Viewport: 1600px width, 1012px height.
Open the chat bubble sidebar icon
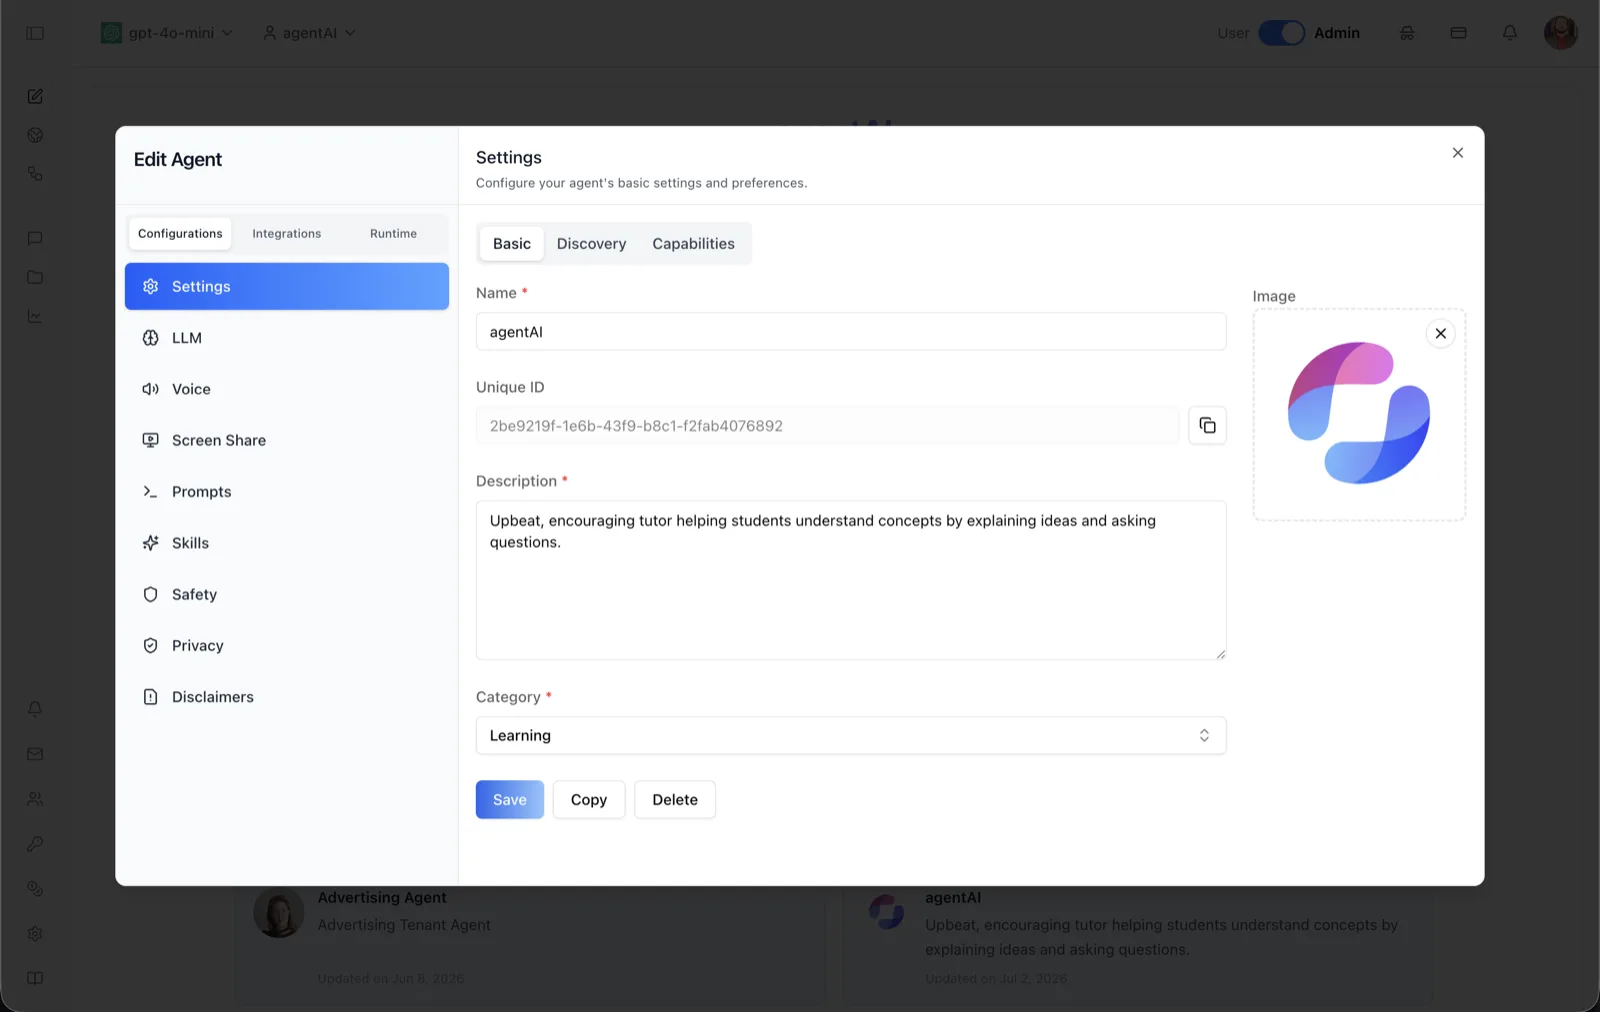pos(35,238)
